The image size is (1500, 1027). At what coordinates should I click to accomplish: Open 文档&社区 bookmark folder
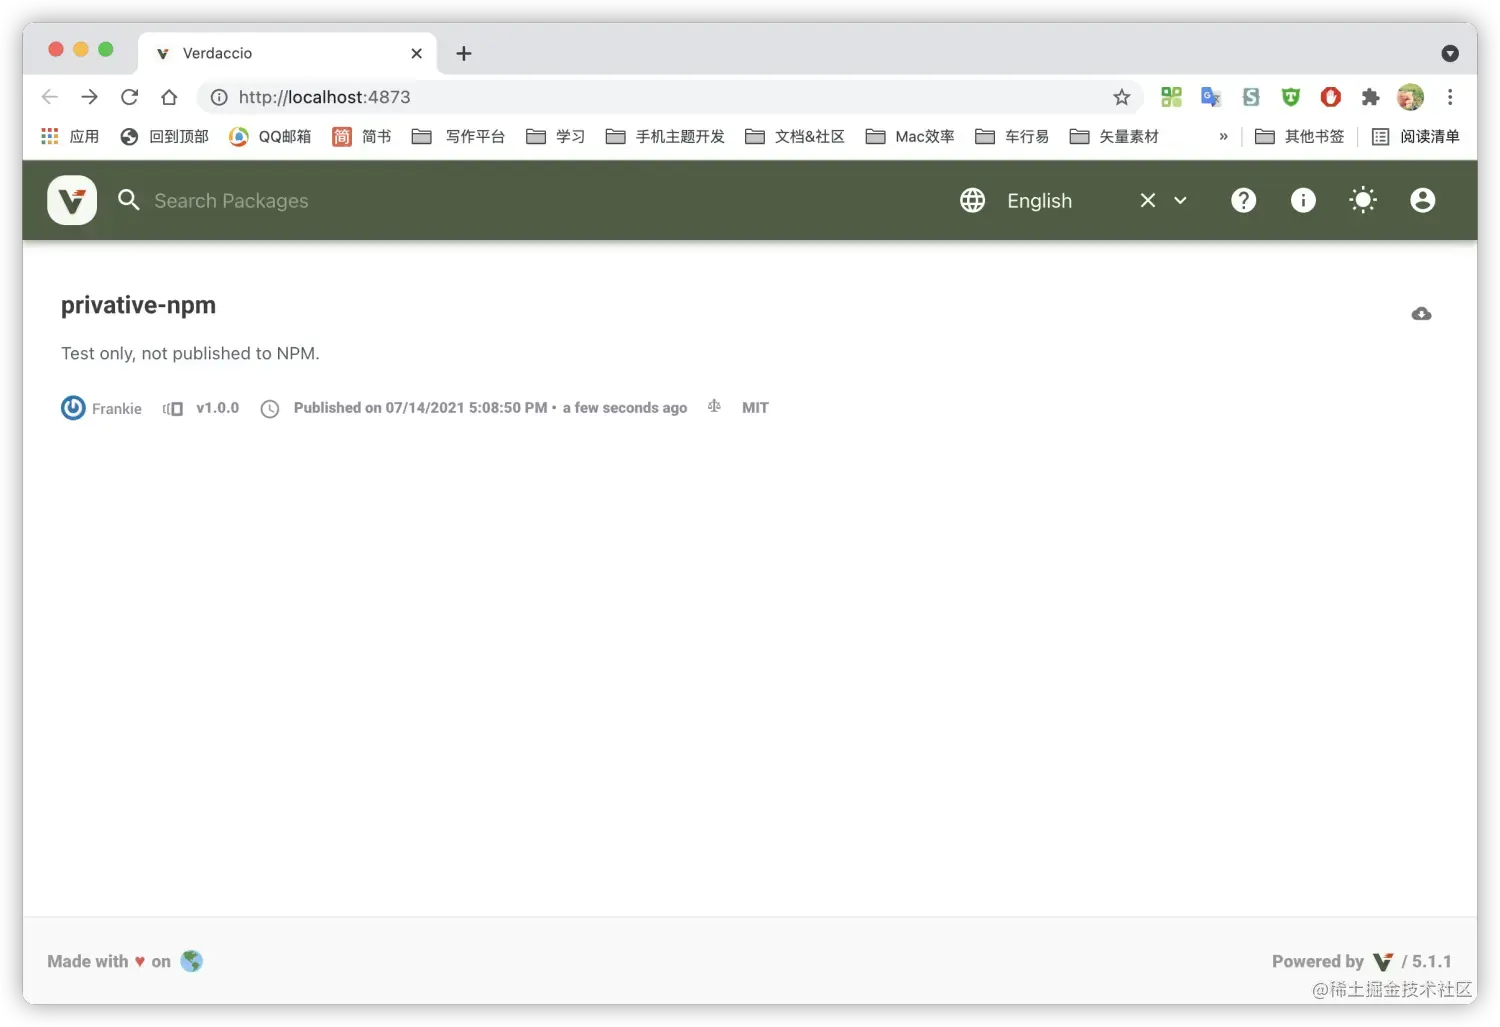(795, 136)
